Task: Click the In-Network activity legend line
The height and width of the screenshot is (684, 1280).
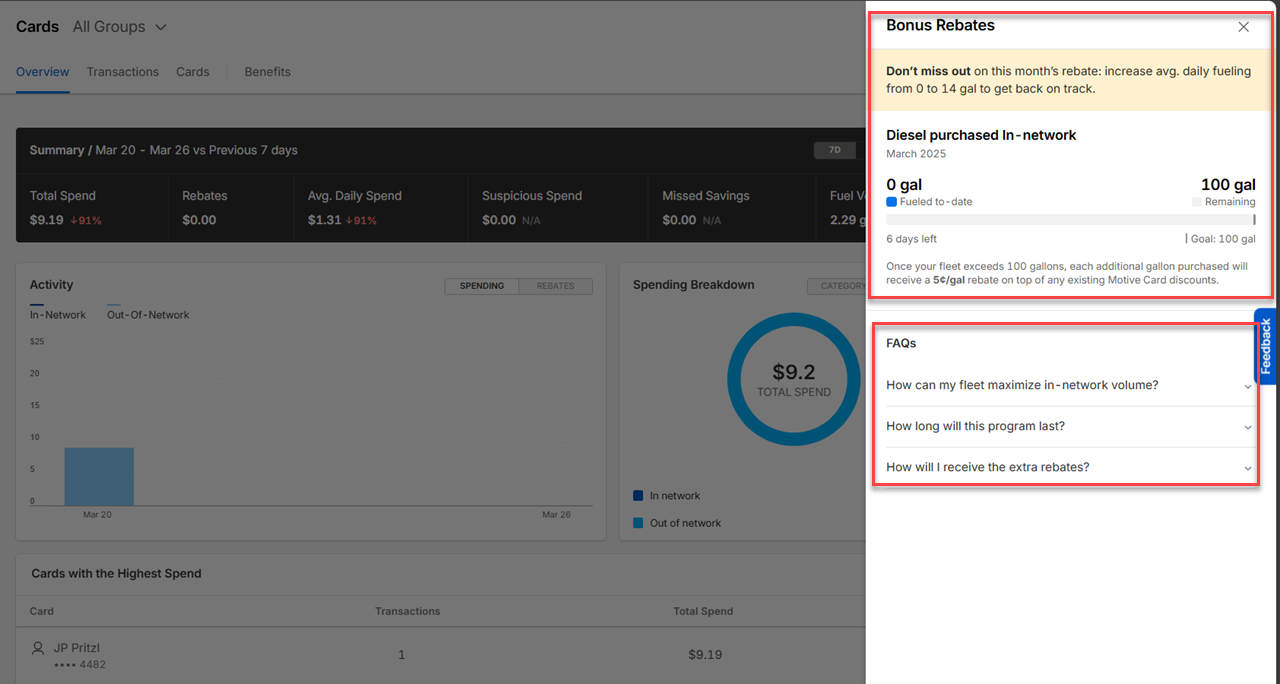Action: 37,305
